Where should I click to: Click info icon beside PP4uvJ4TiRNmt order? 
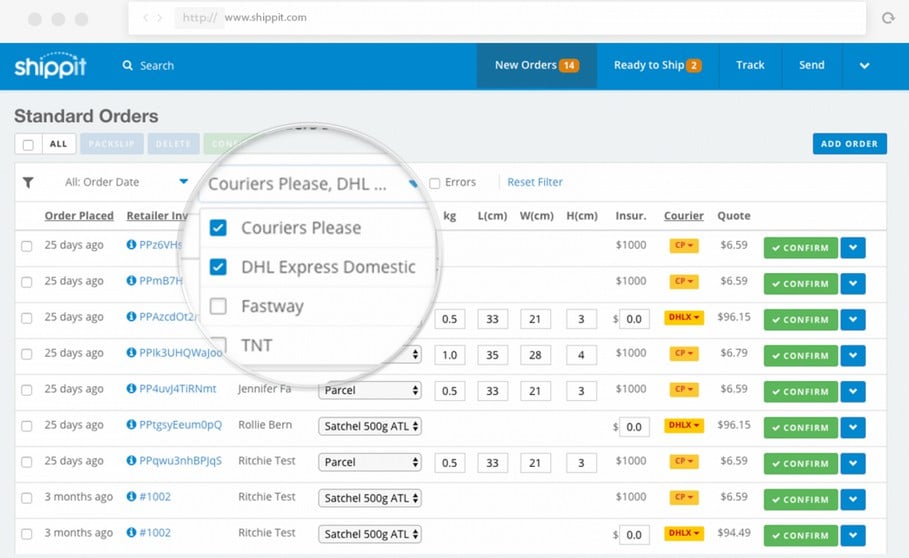(131, 388)
